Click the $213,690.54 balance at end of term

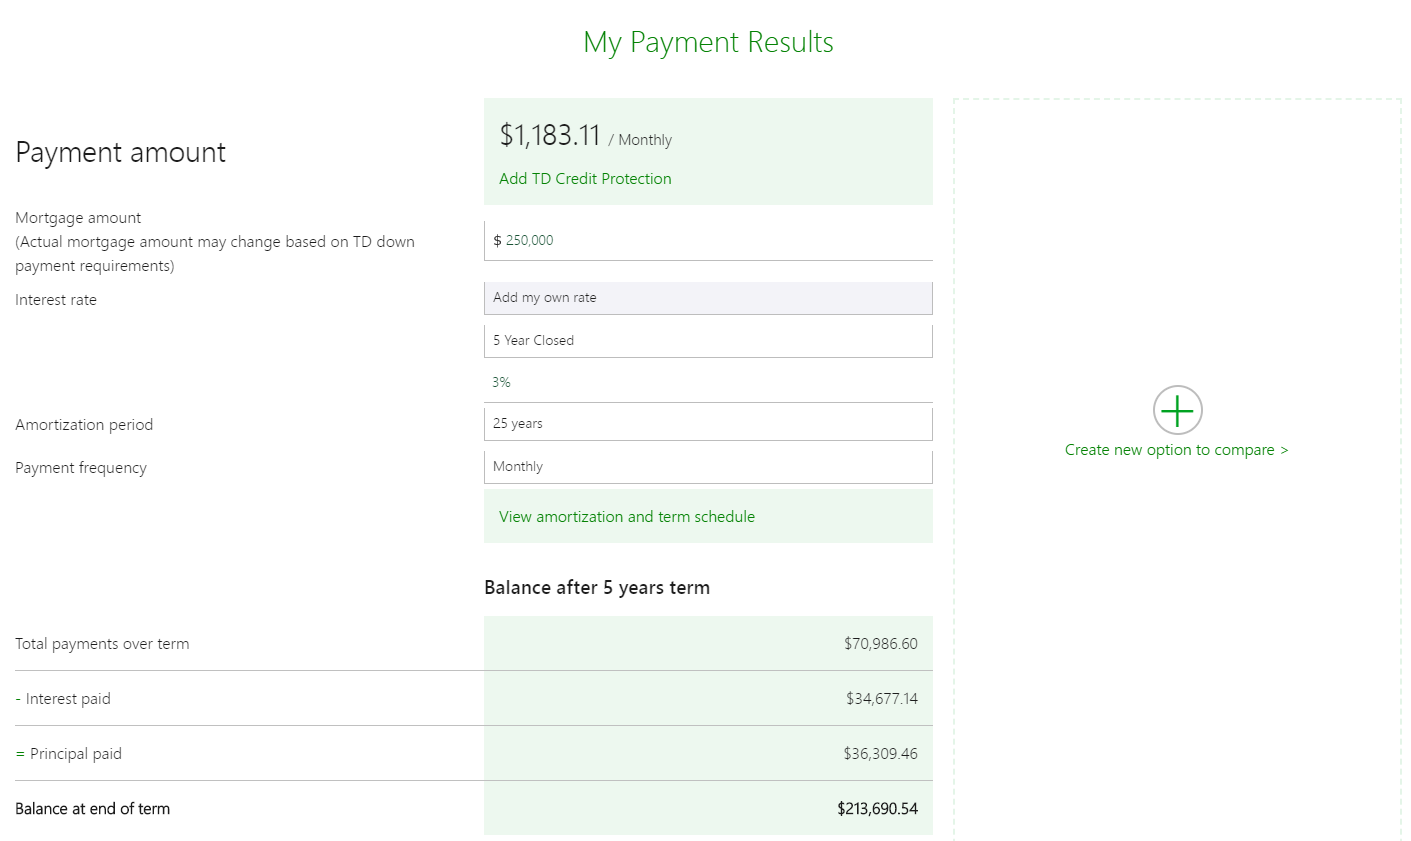click(878, 808)
